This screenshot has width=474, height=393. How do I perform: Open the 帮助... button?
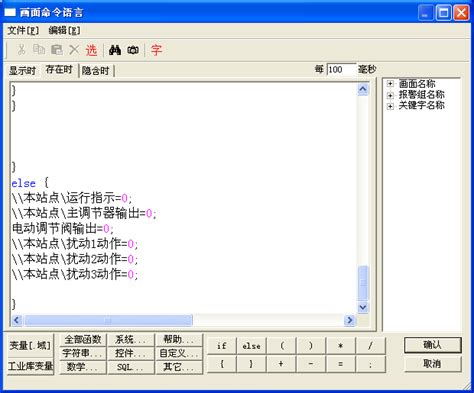click(x=179, y=340)
